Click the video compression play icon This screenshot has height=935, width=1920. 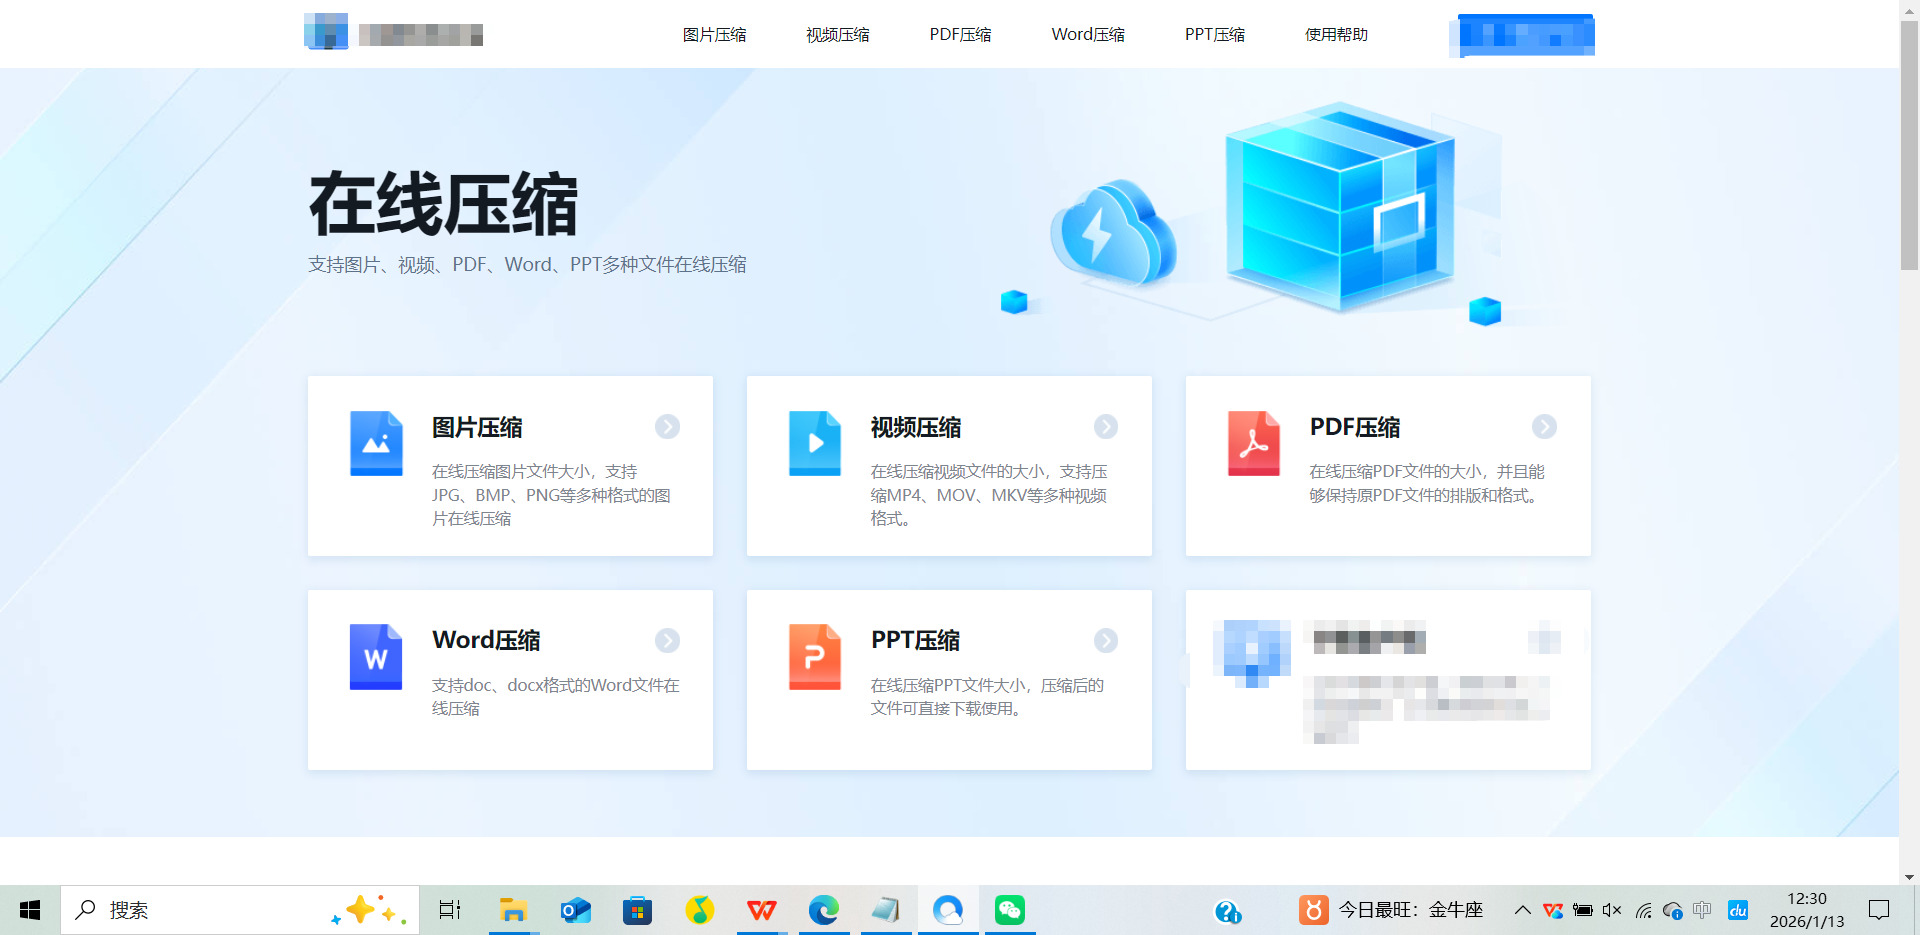click(x=814, y=443)
